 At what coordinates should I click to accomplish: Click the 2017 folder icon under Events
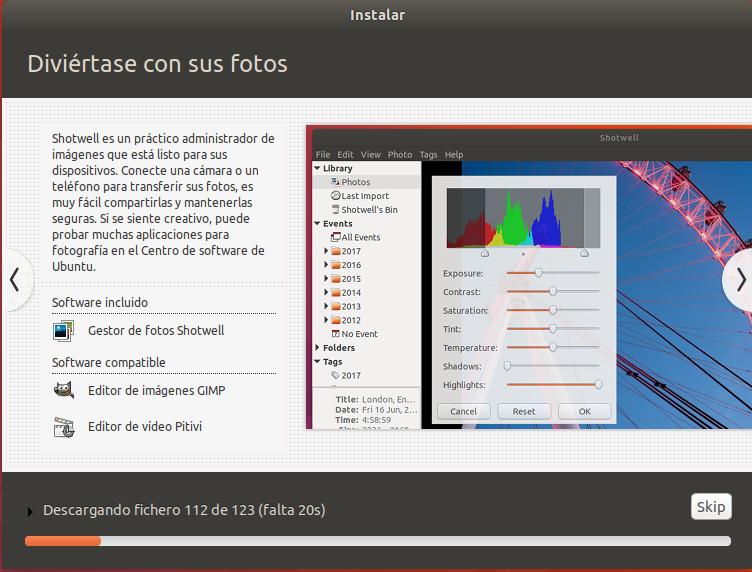point(336,251)
